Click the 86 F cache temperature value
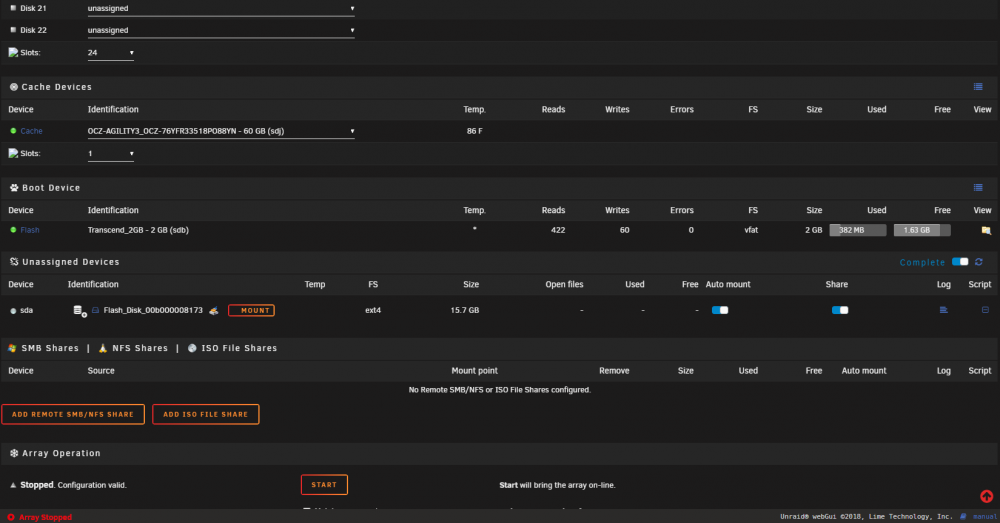Screen dimensions: 1000x523 [x=474, y=131]
